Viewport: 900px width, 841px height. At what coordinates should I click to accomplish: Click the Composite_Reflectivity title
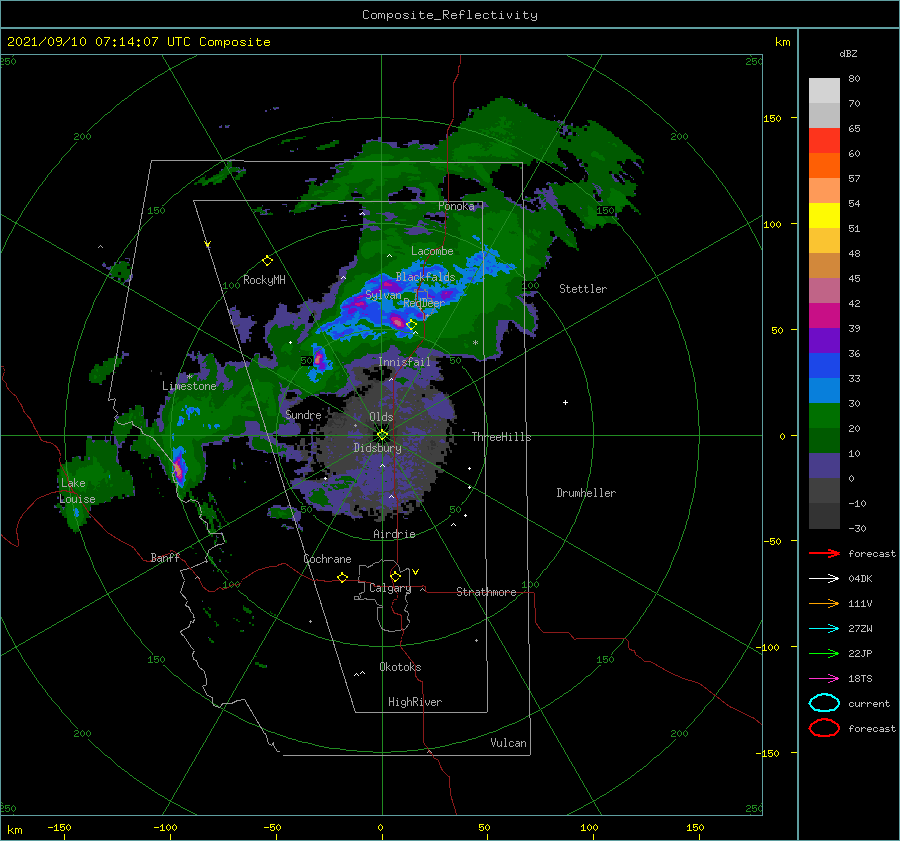click(x=450, y=15)
